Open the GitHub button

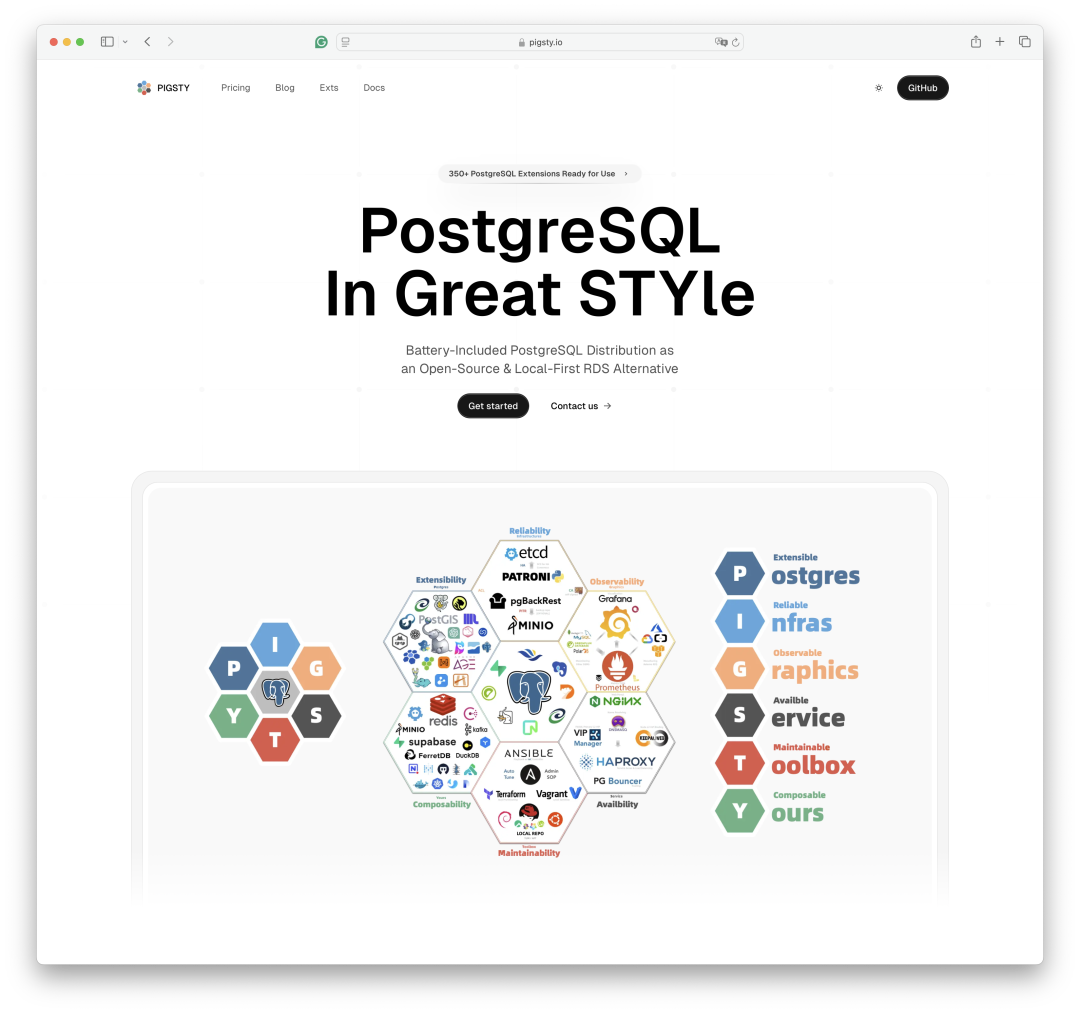pos(922,87)
